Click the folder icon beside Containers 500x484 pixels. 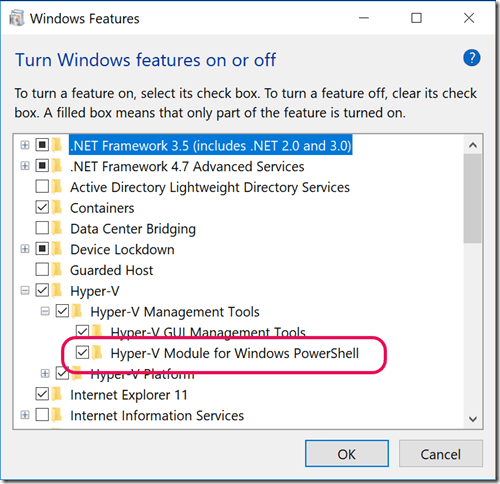[57, 207]
